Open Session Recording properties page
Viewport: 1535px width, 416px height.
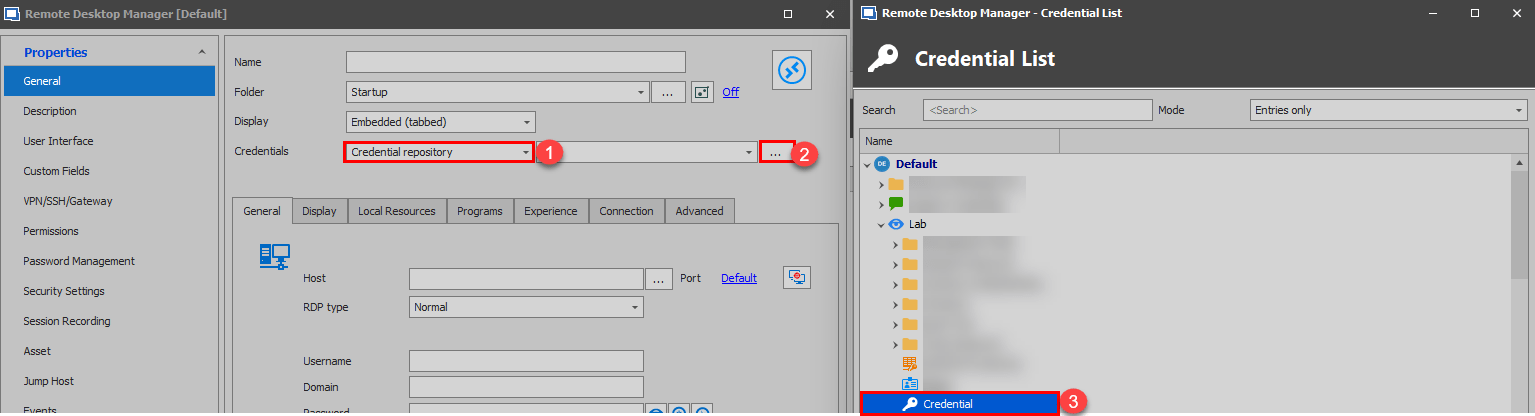(x=109, y=321)
